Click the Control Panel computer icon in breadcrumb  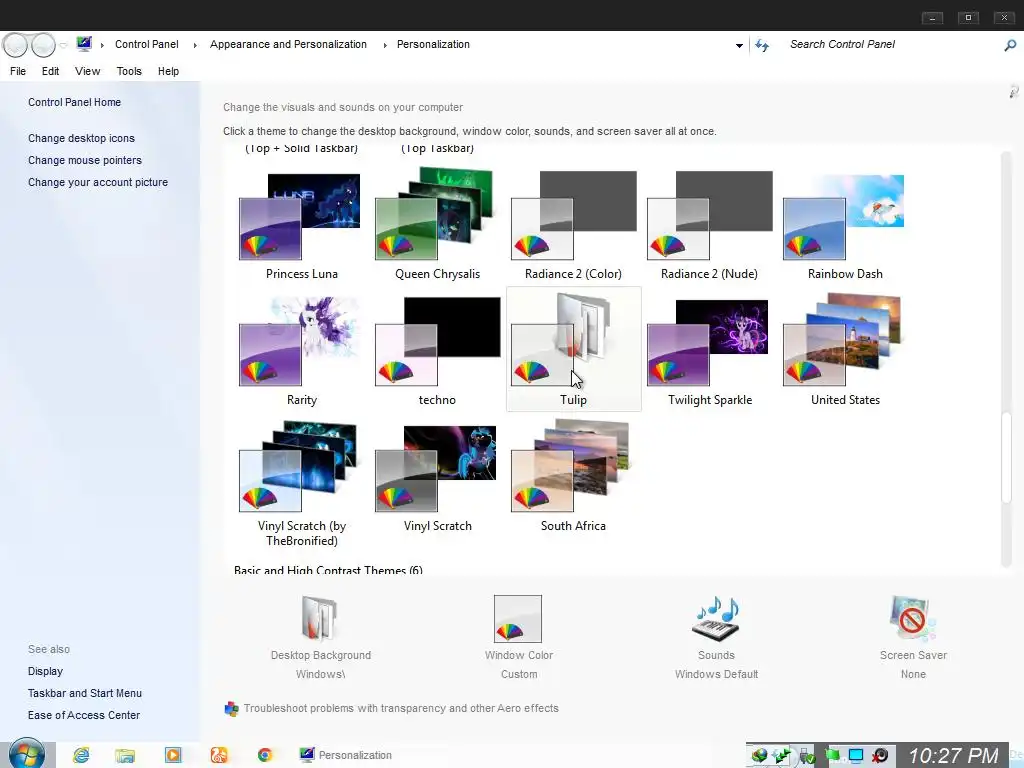[84, 44]
